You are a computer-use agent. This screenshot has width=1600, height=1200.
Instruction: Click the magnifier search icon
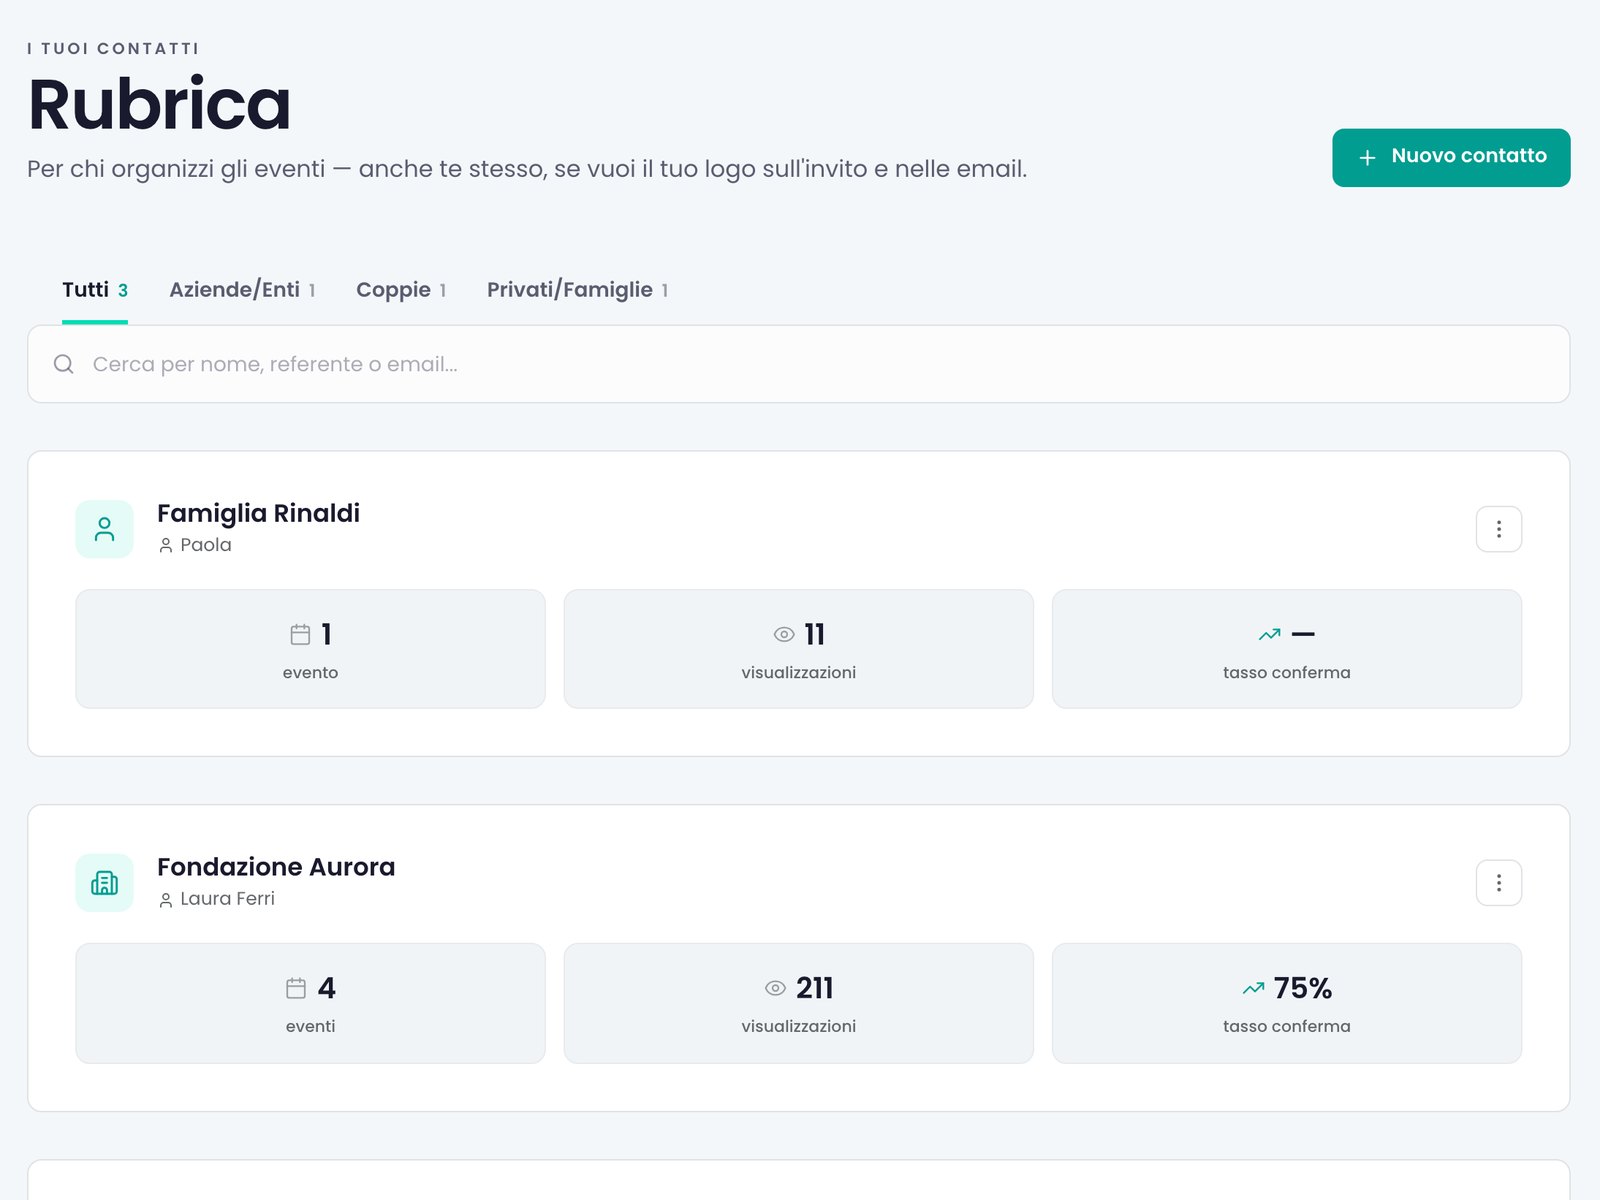(64, 364)
